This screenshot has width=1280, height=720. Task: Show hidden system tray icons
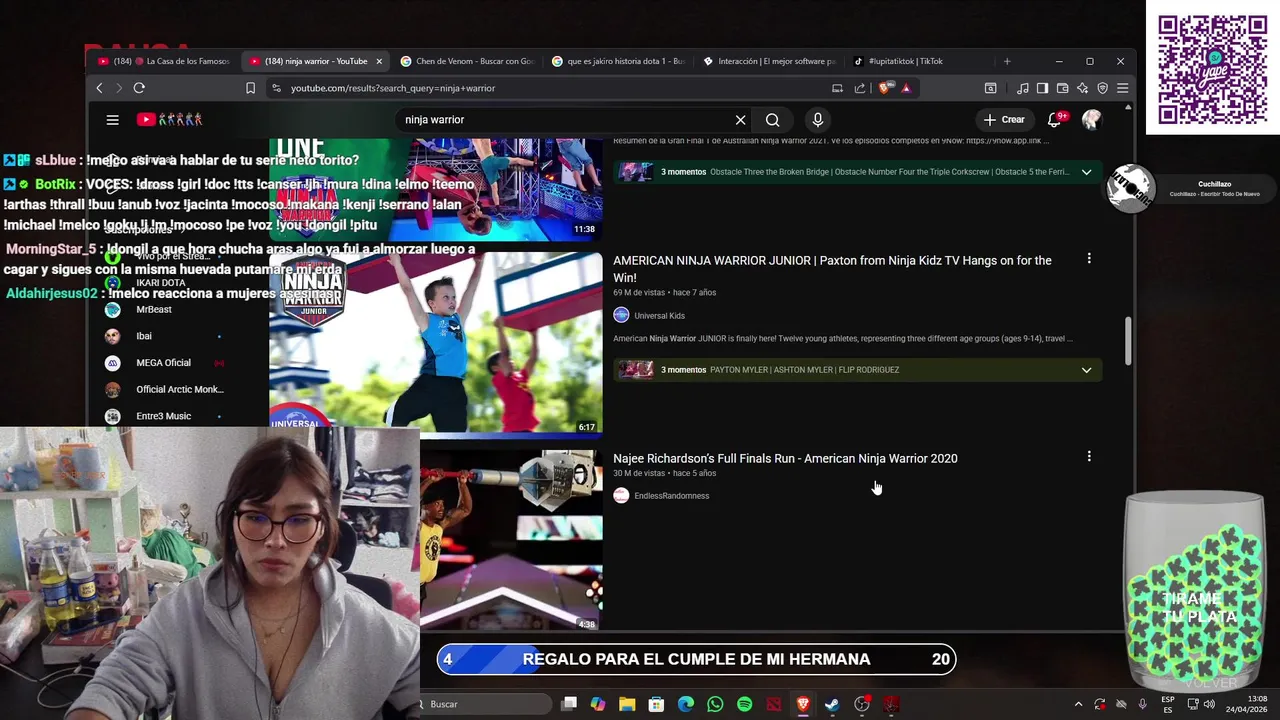(1078, 704)
